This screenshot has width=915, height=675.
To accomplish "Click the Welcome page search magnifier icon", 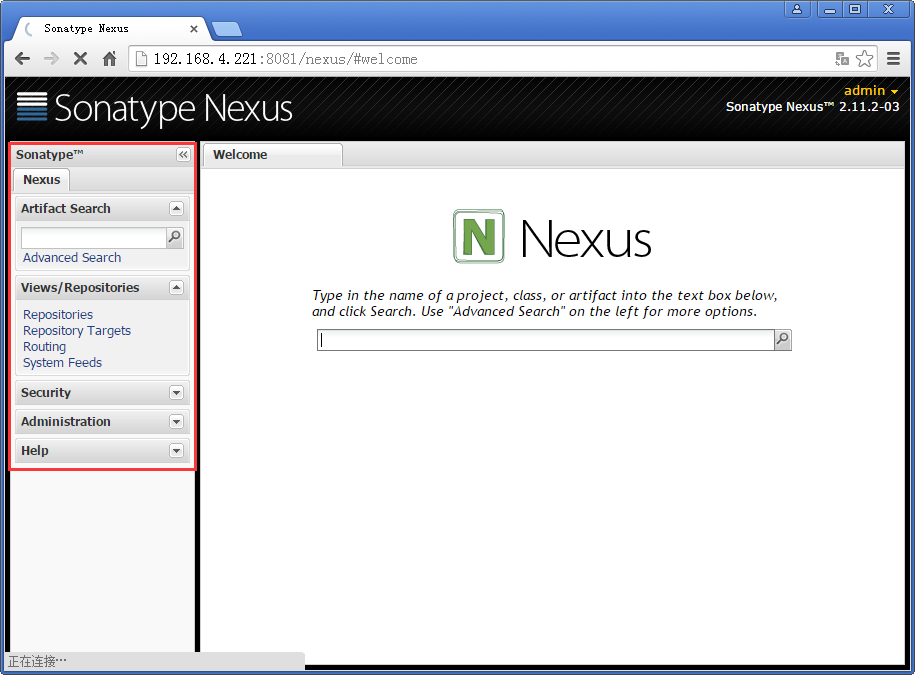I will click(x=783, y=340).
